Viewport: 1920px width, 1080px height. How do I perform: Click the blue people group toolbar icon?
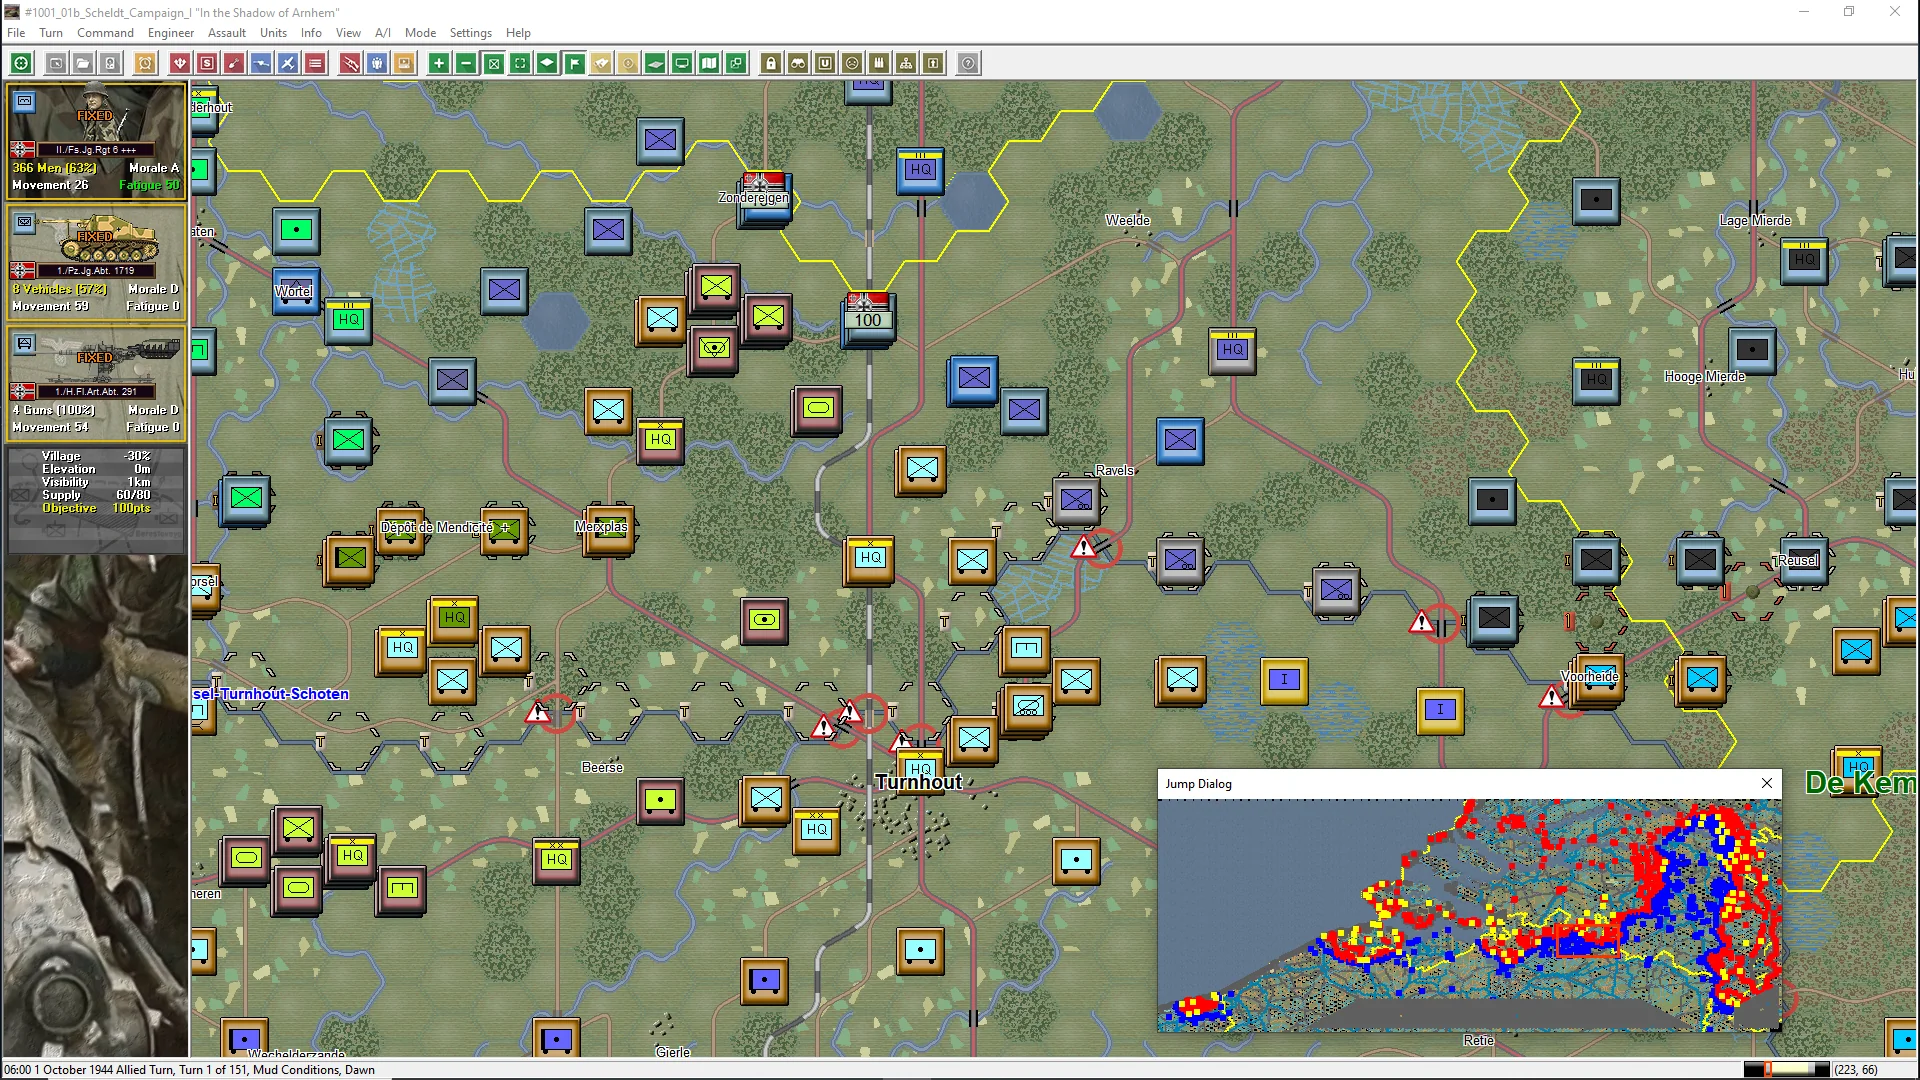pos(377,63)
